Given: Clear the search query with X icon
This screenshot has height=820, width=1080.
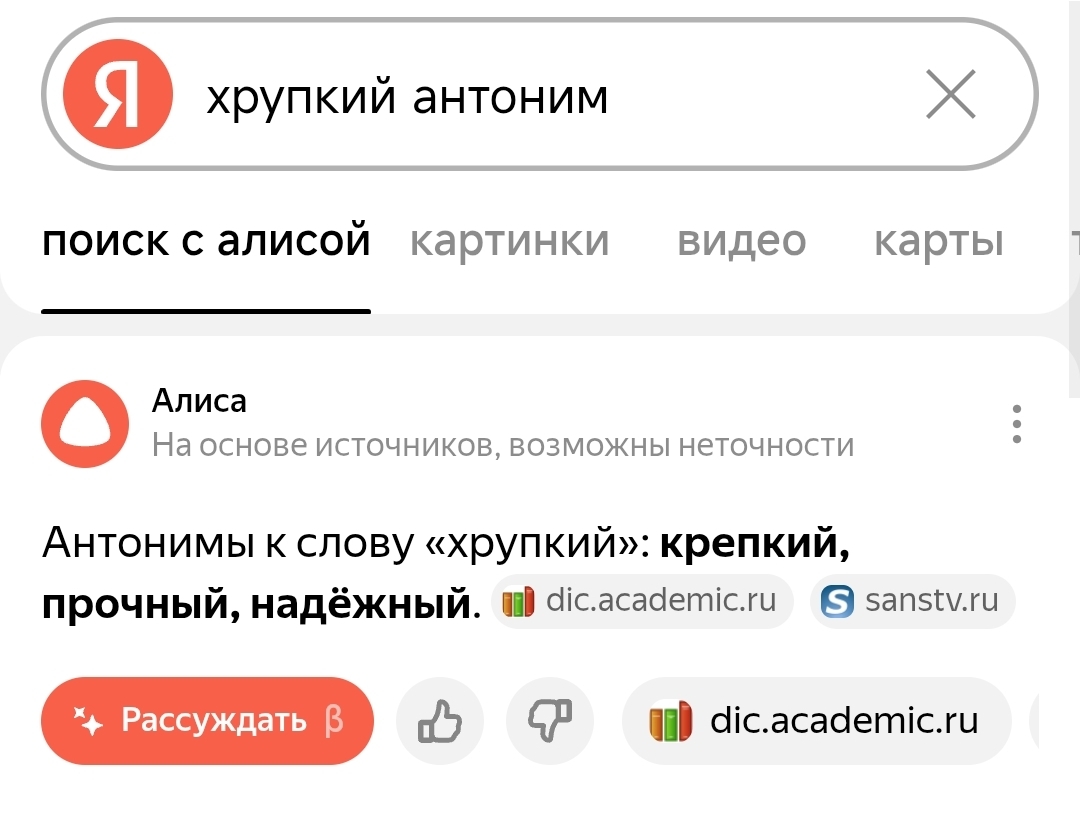Looking at the screenshot, I should [x=950, y=97].
